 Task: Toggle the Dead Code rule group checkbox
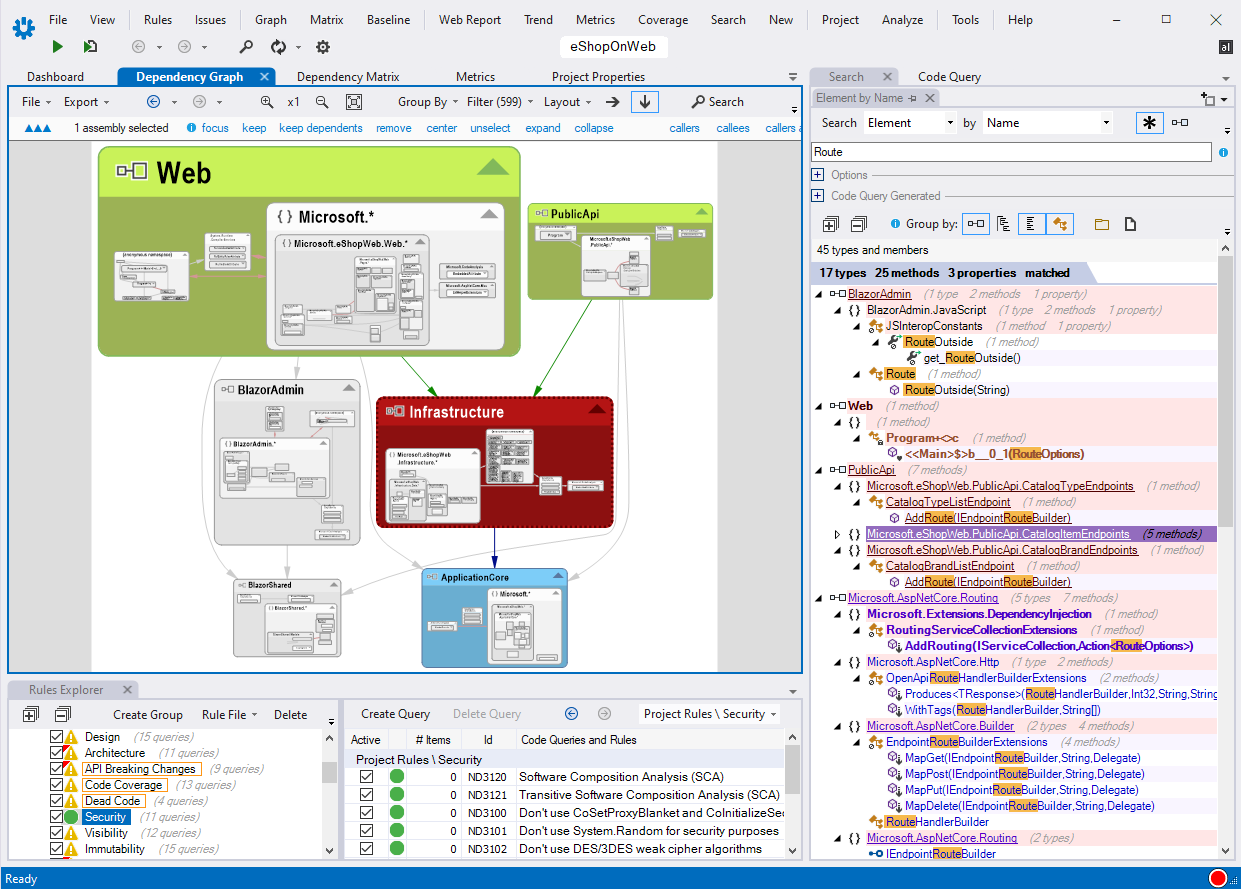point(57,801)
